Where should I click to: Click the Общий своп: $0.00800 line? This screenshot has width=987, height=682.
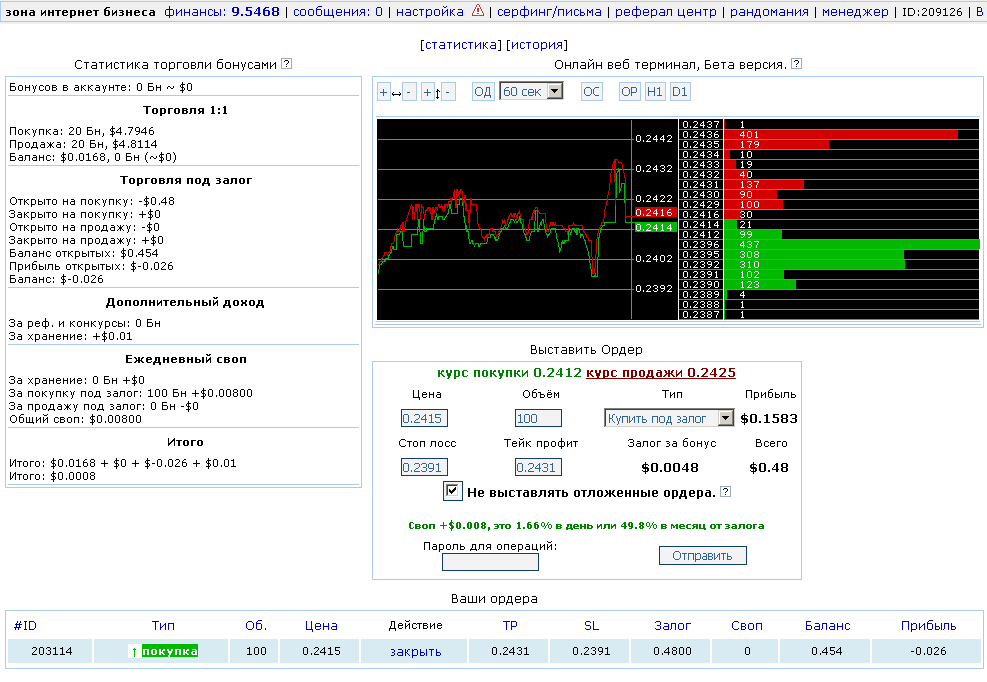[x=75, y=419]
